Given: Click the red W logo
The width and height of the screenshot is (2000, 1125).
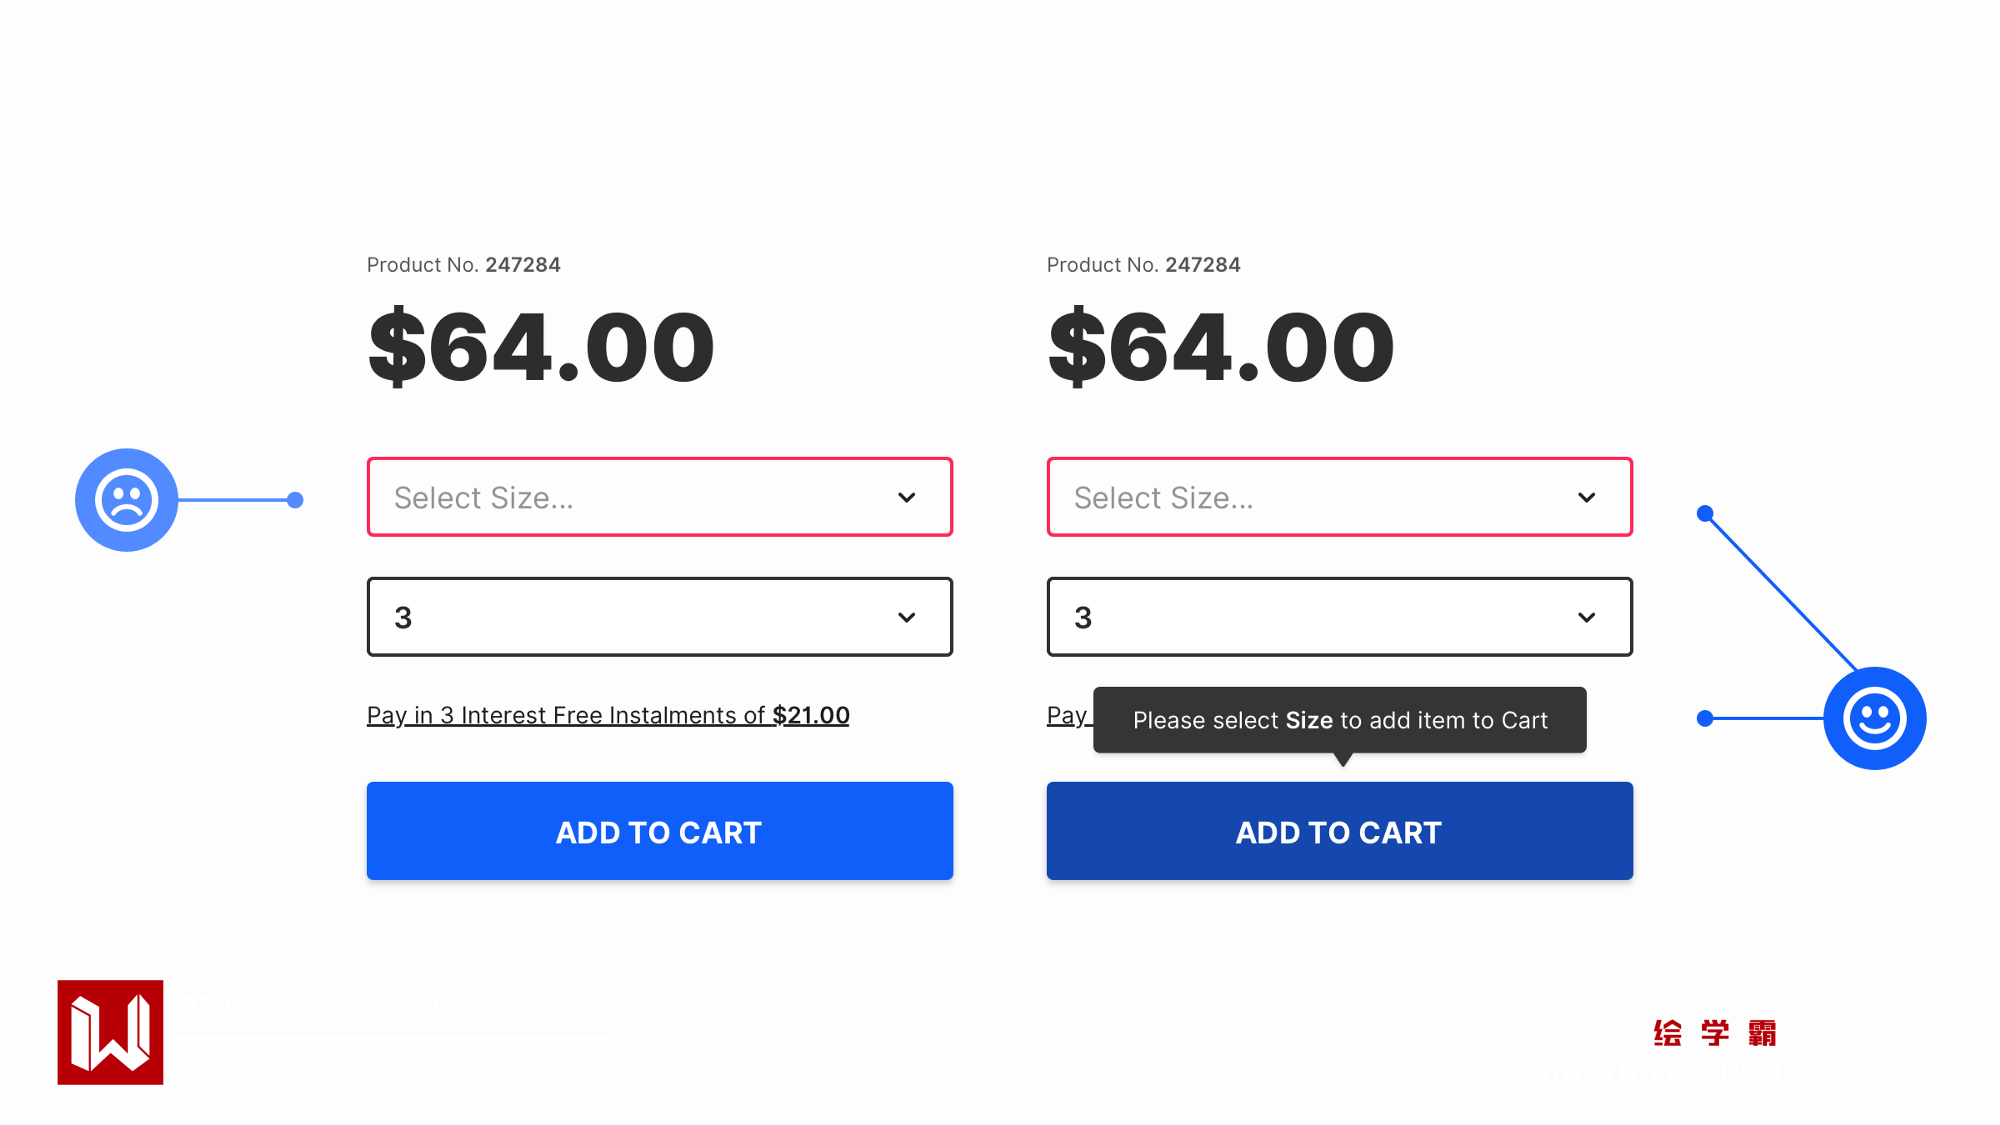Looking at the screenshot, I should click(x=110, y=1032).
